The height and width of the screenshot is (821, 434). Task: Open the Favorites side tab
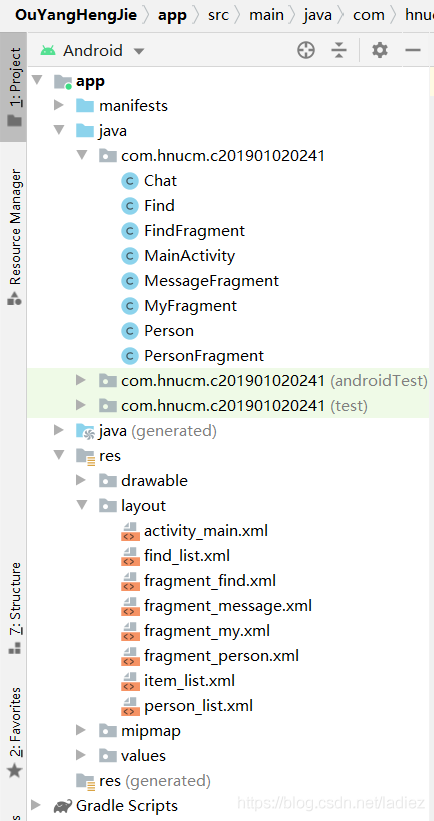(x=14, y=731)
